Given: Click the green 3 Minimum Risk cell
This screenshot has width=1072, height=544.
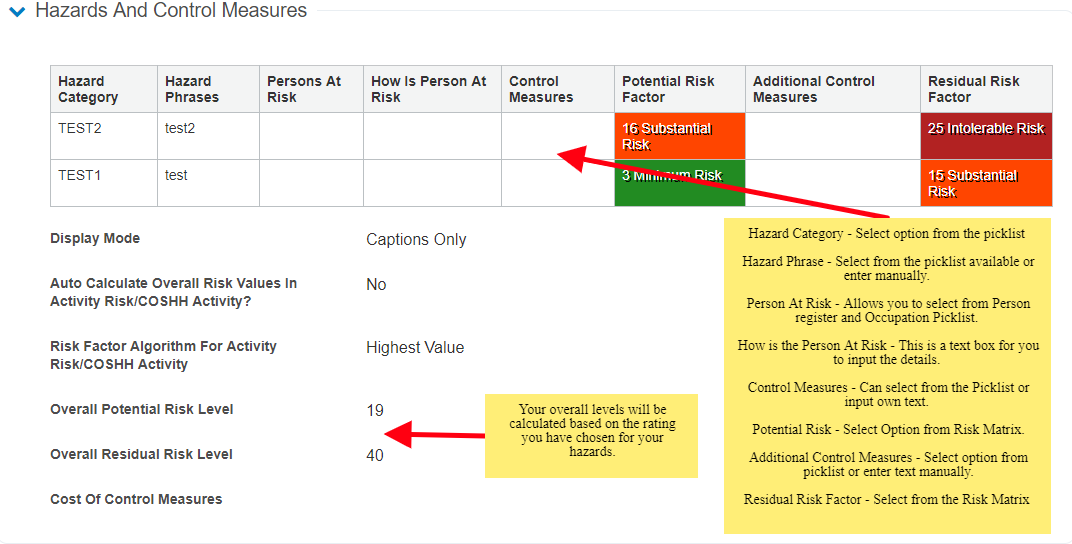Looking at the screenshot, I should [x=680, y=183].
